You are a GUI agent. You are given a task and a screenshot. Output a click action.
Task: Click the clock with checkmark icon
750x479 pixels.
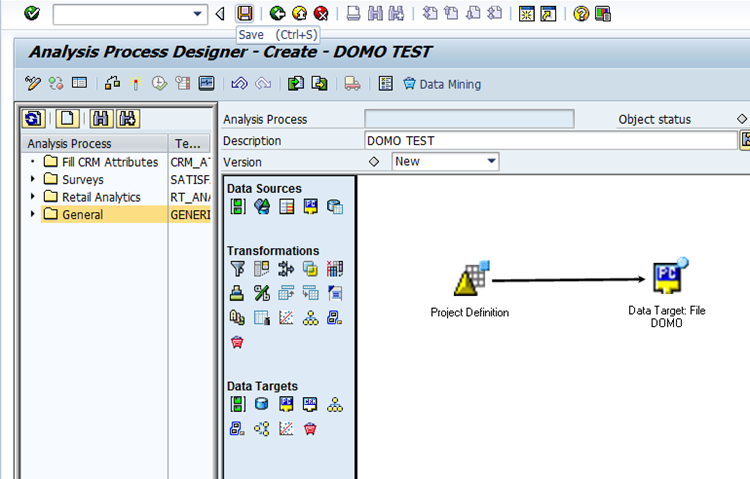click(x=159, y=84)
